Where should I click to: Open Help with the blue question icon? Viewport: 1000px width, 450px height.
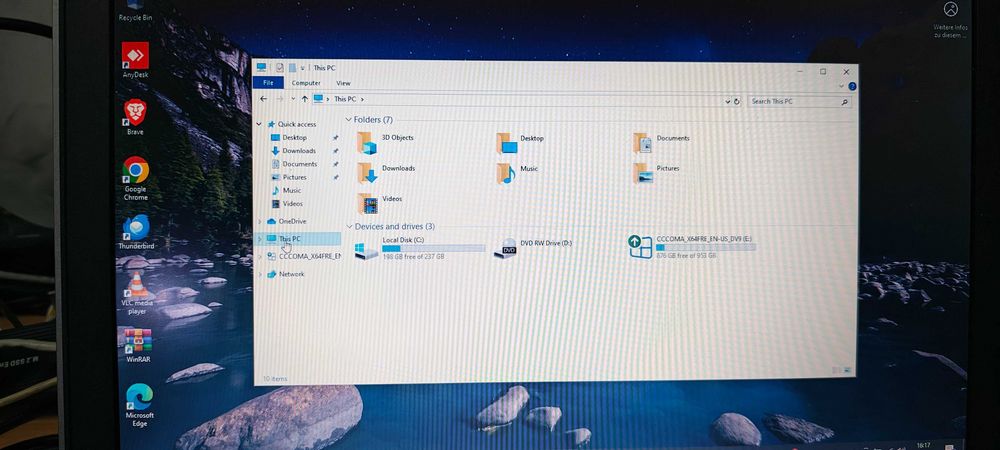(852, 86)
